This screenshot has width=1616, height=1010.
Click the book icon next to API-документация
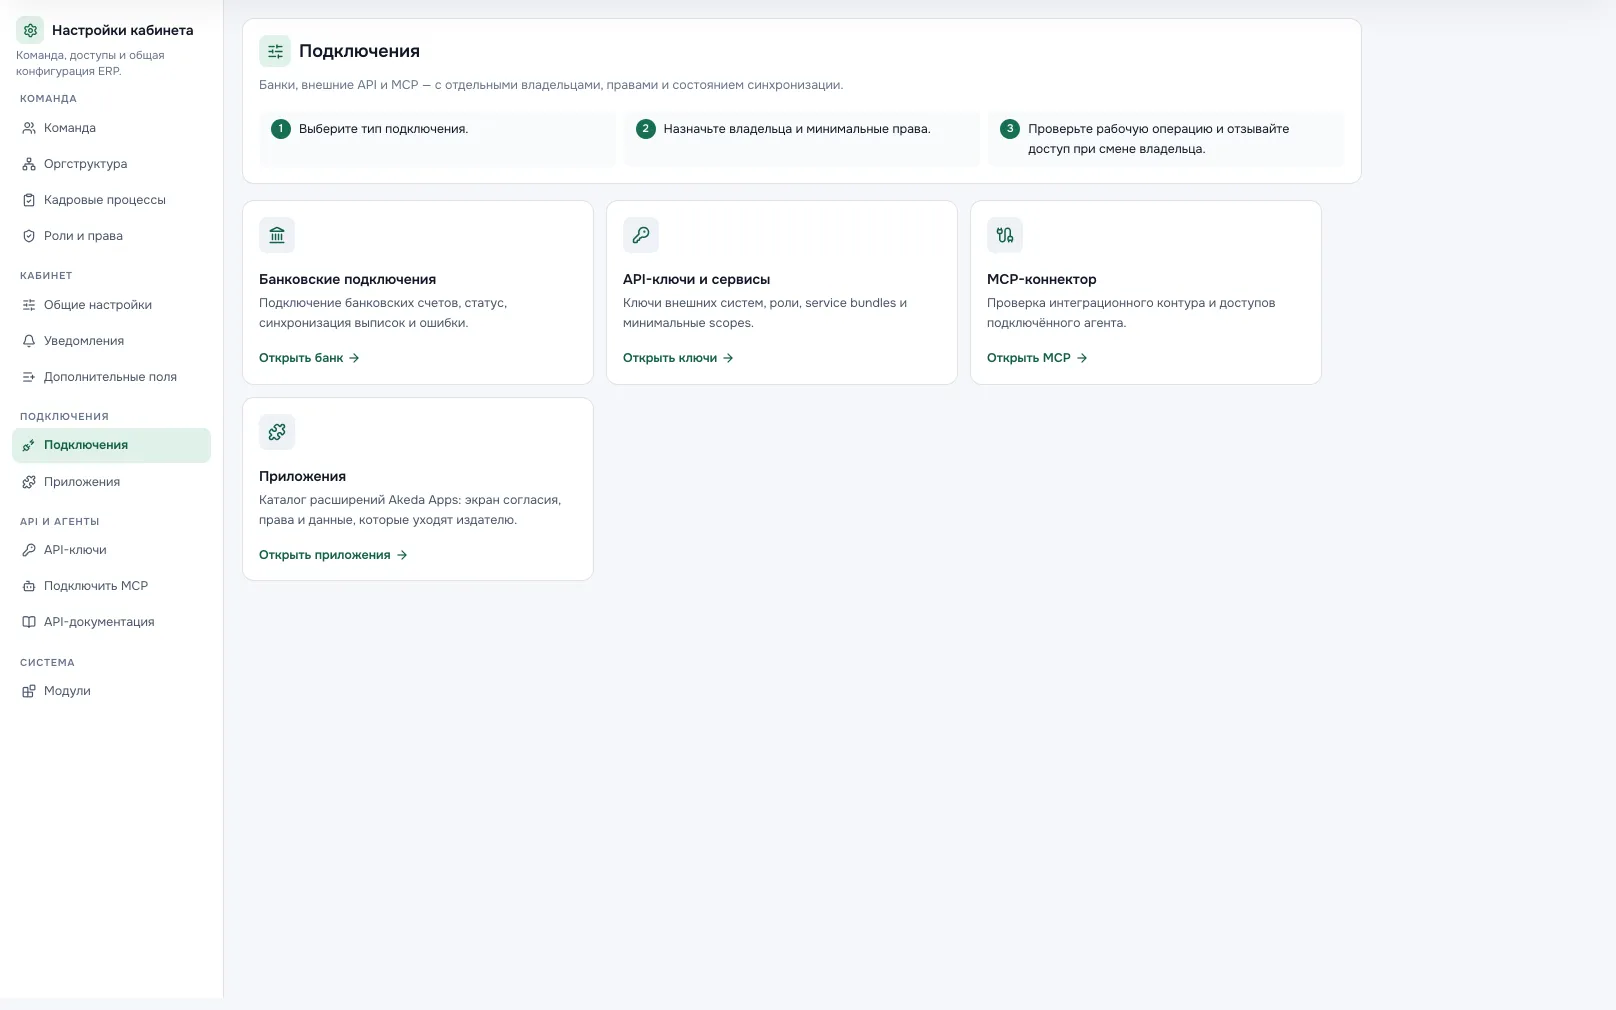click(x=29, y=622)
